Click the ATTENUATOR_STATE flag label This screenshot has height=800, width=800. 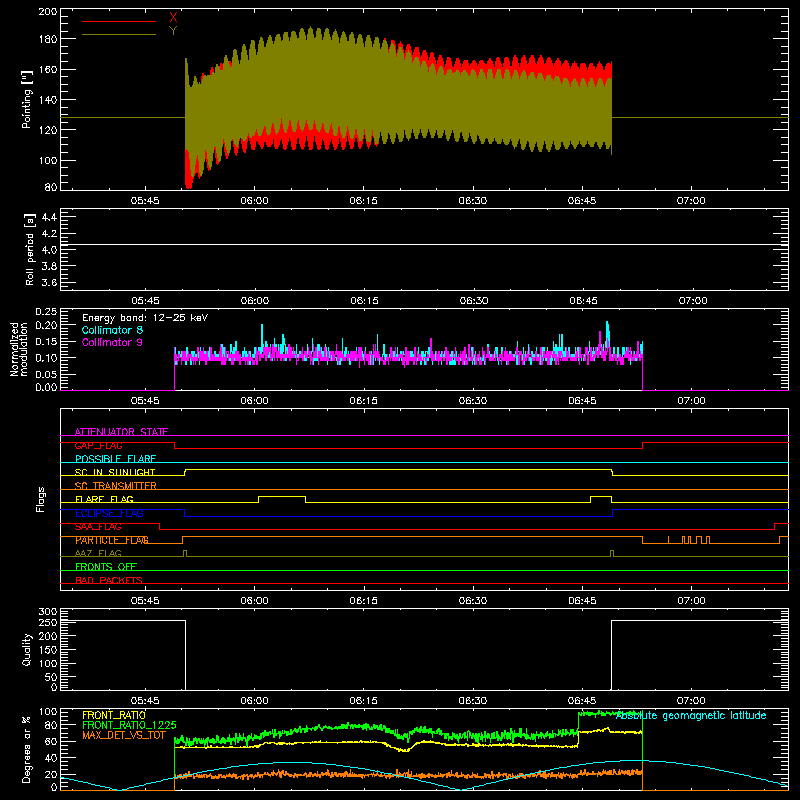pos(121,432)
